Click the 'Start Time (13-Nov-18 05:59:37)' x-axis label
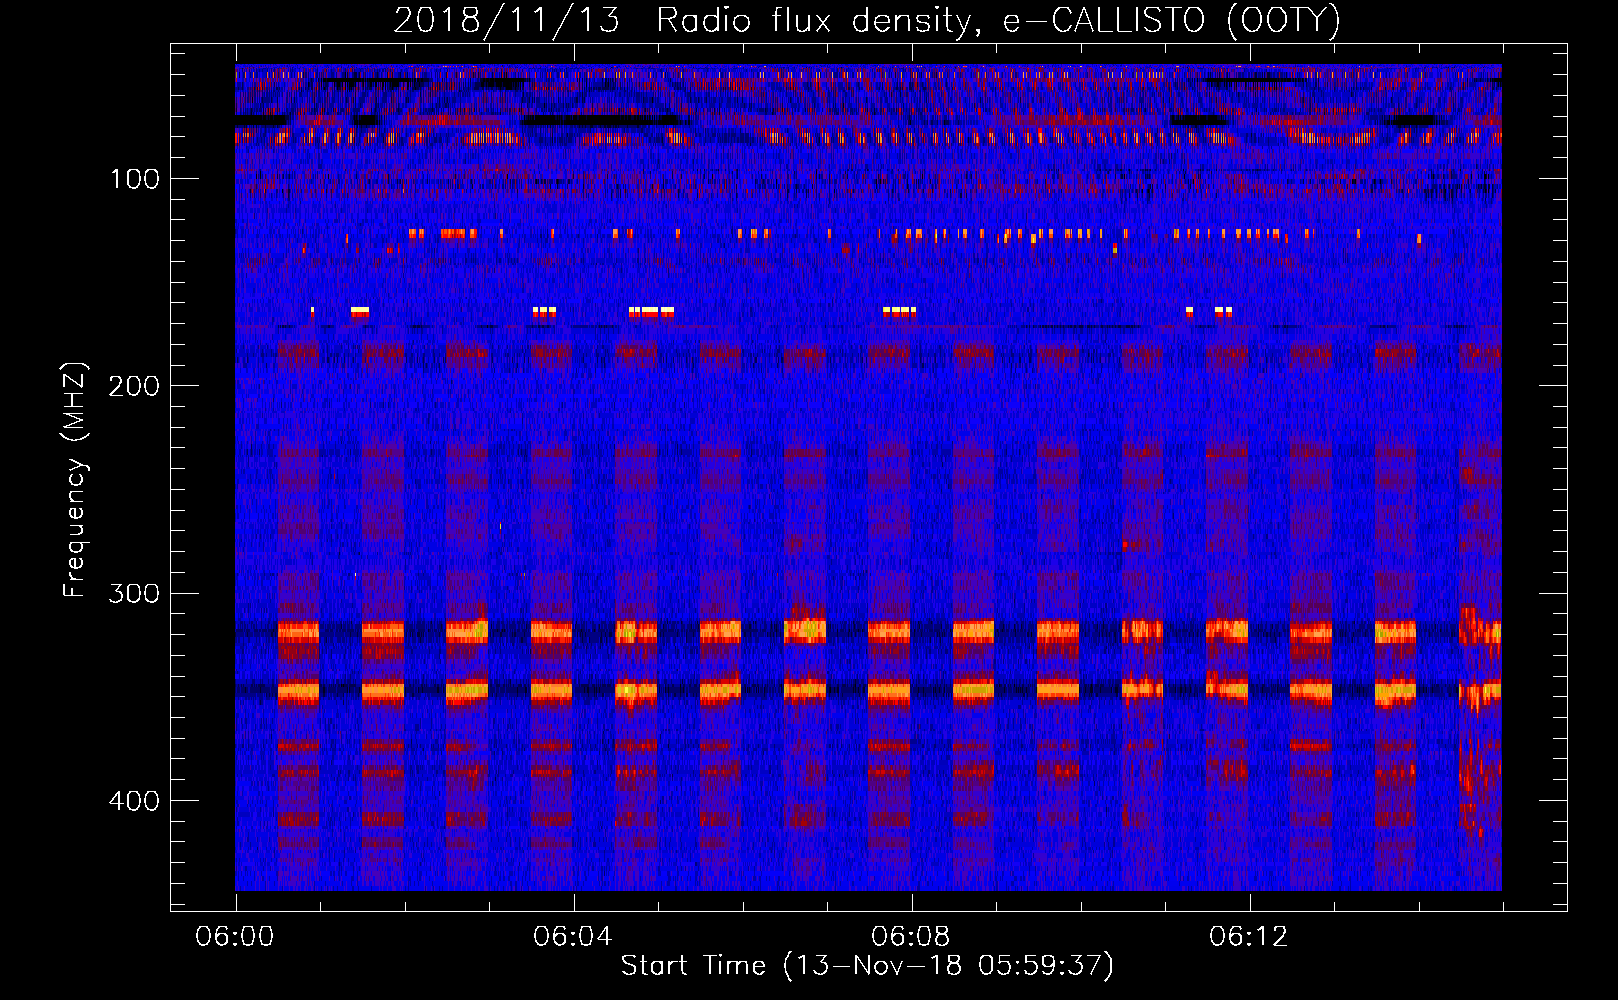 pyautogui.click(x=867, y=966)
